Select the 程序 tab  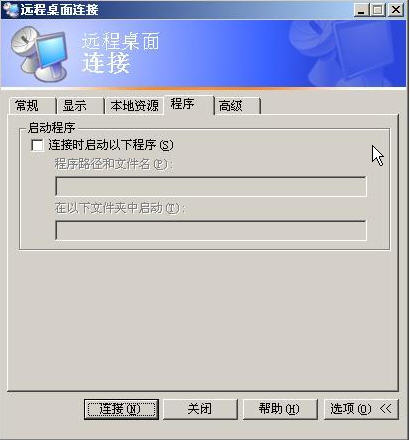tap(188, 105)
